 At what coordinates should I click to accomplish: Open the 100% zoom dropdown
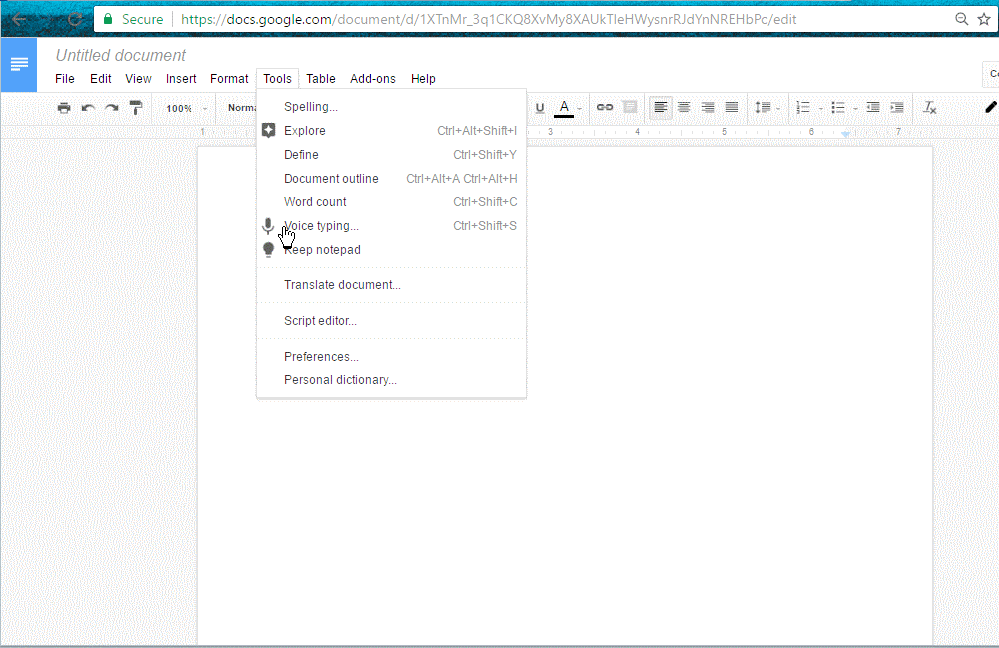(187, 108)
